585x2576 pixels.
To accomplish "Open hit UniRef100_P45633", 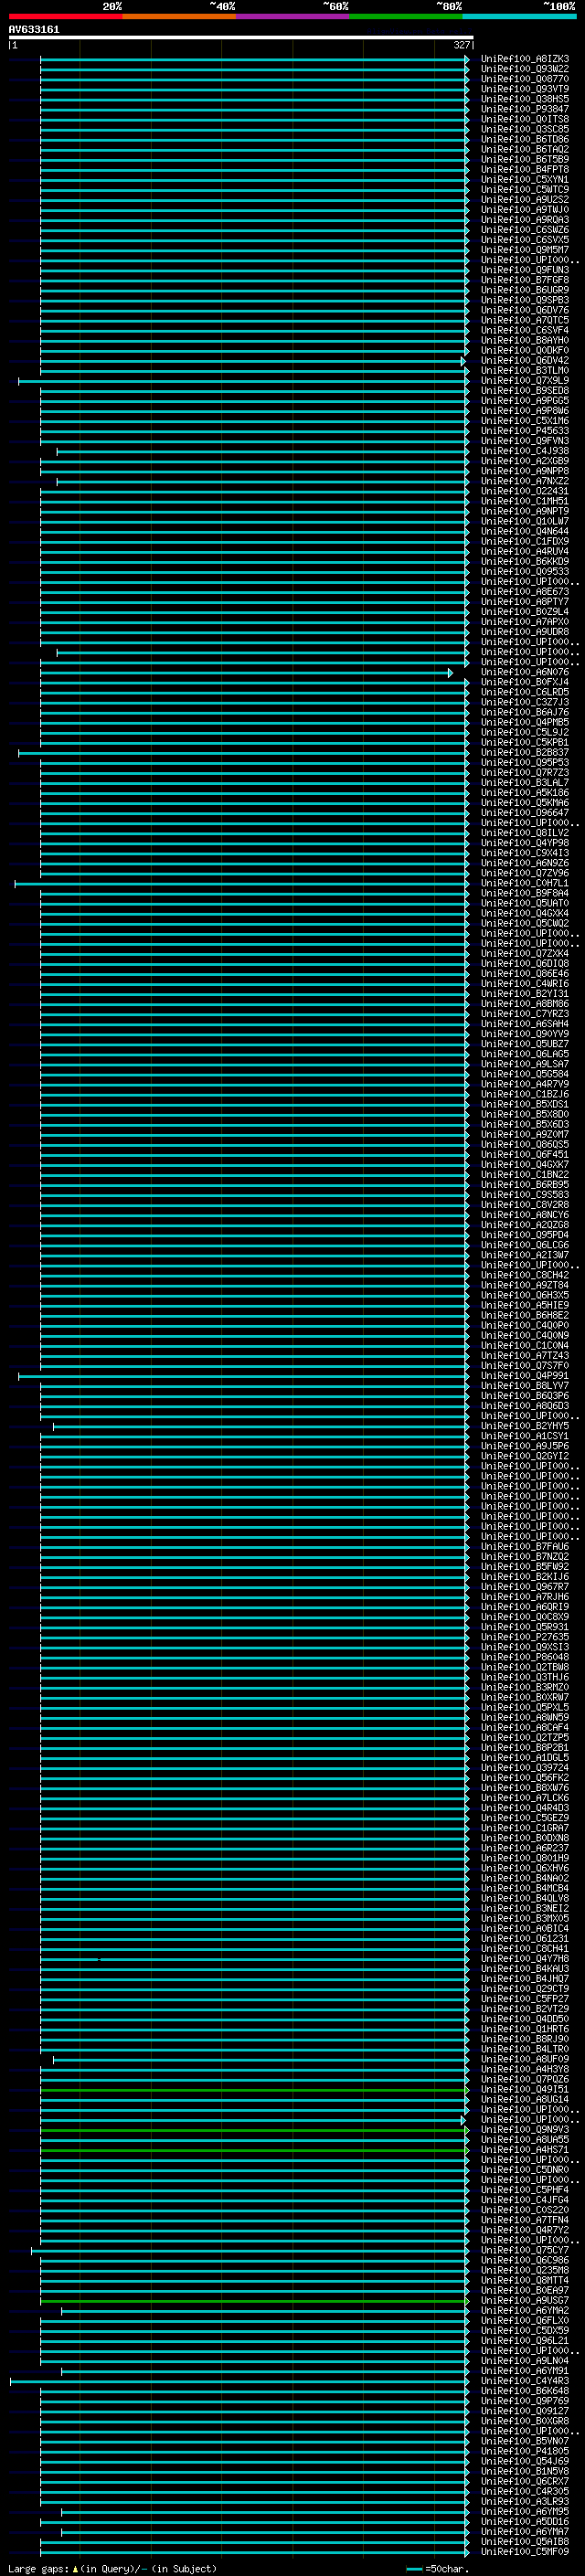I will pos(524,431).
